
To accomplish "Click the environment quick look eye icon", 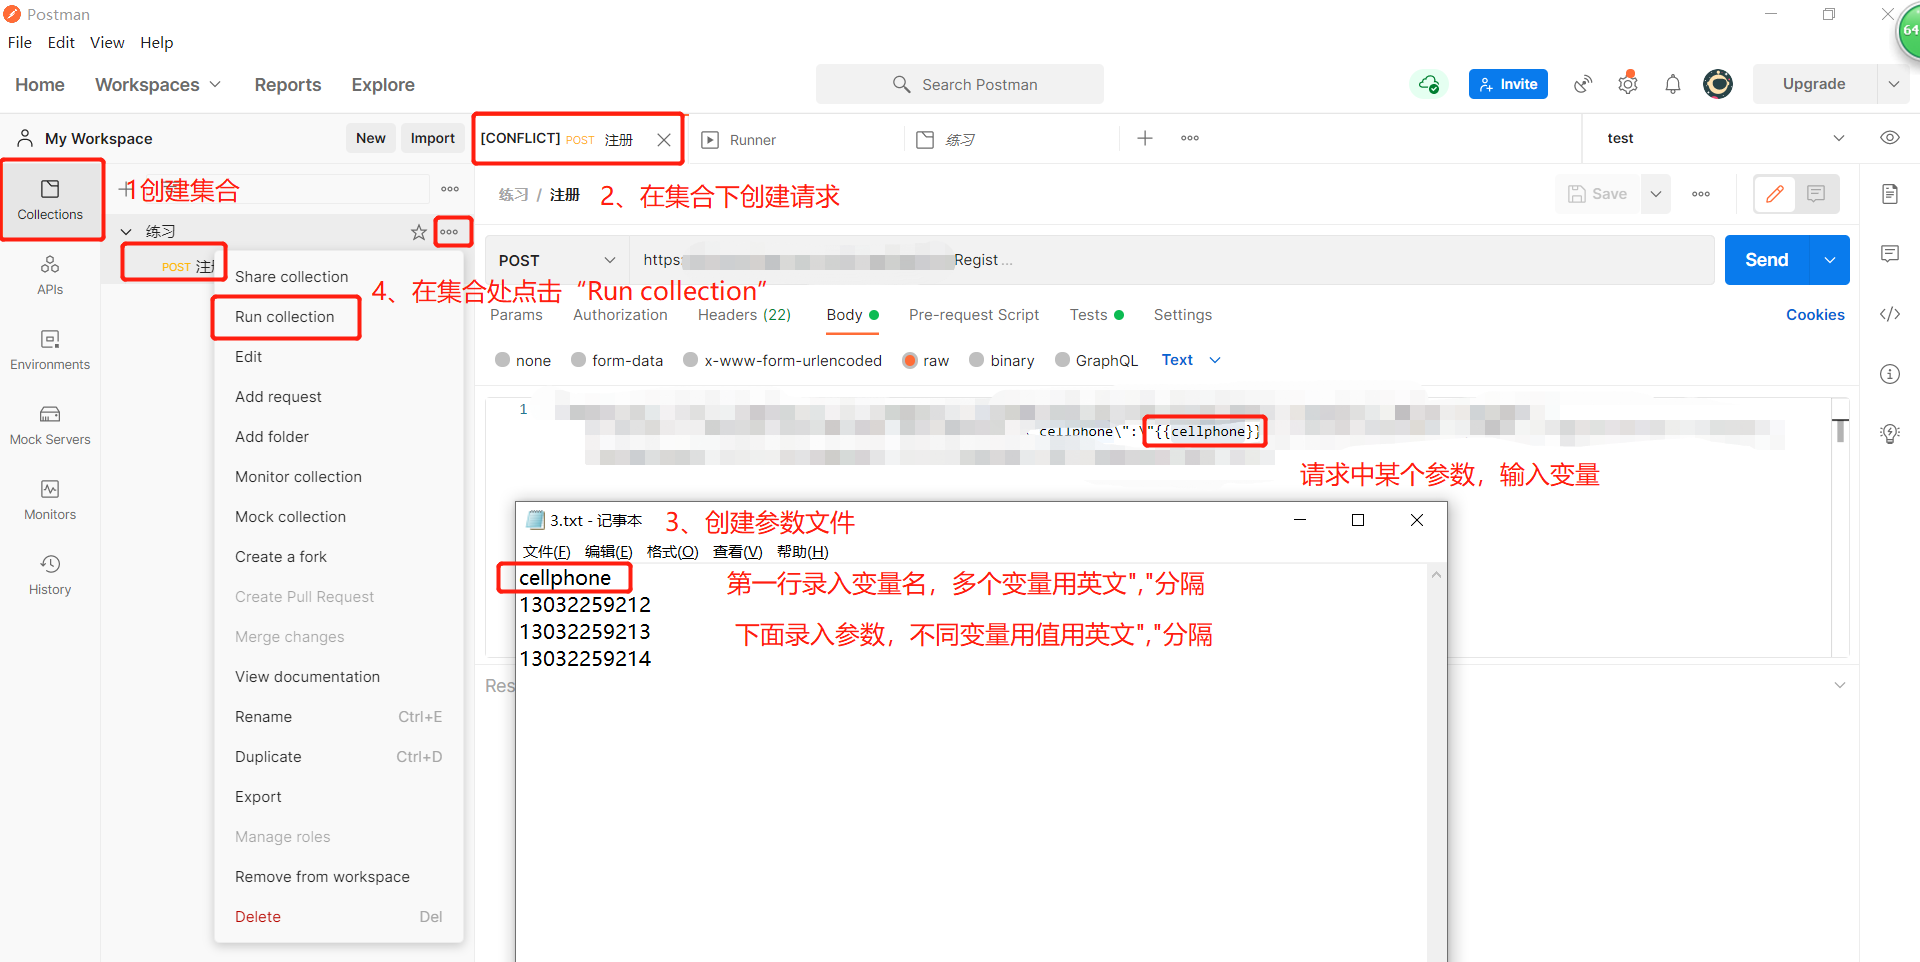I will [1890, 138].
